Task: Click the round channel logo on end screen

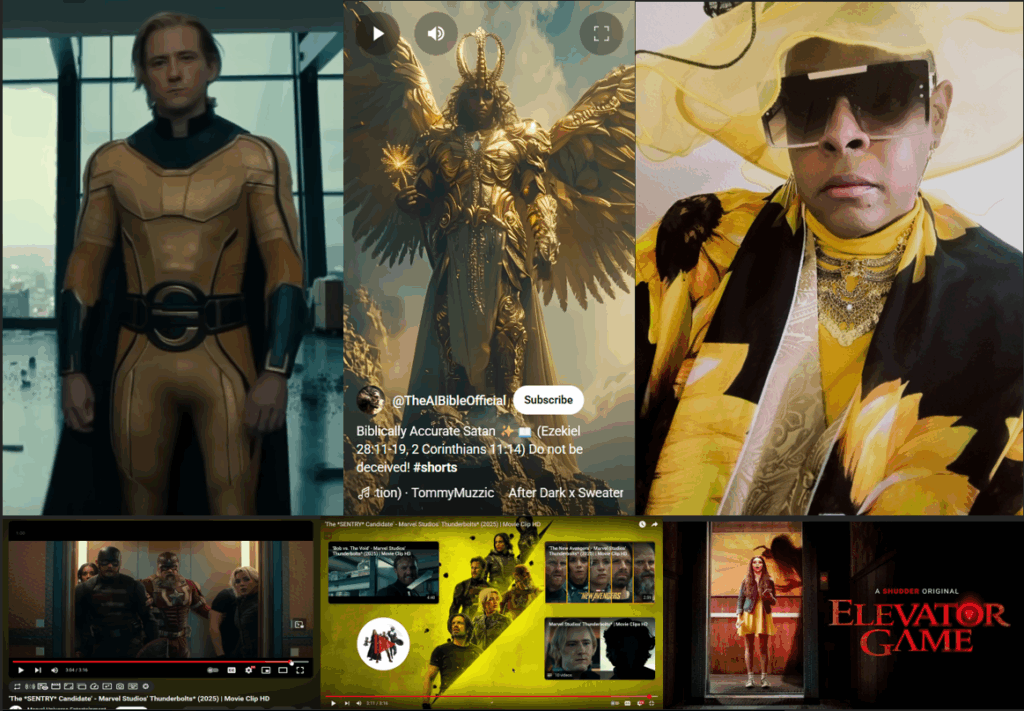Action: click(x=383, y=644)
